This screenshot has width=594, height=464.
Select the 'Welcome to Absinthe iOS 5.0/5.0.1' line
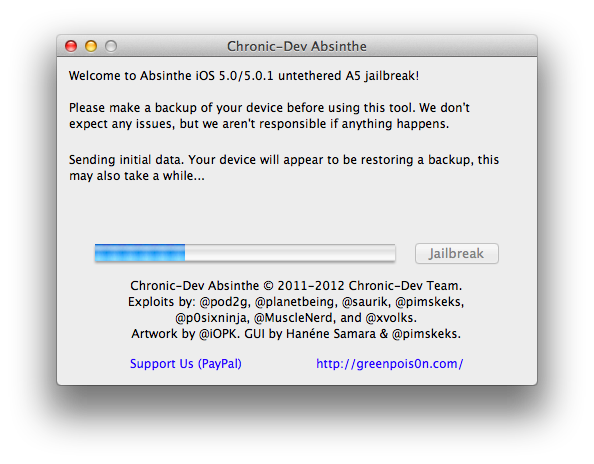pyautogui.click(x=244, y=76)
